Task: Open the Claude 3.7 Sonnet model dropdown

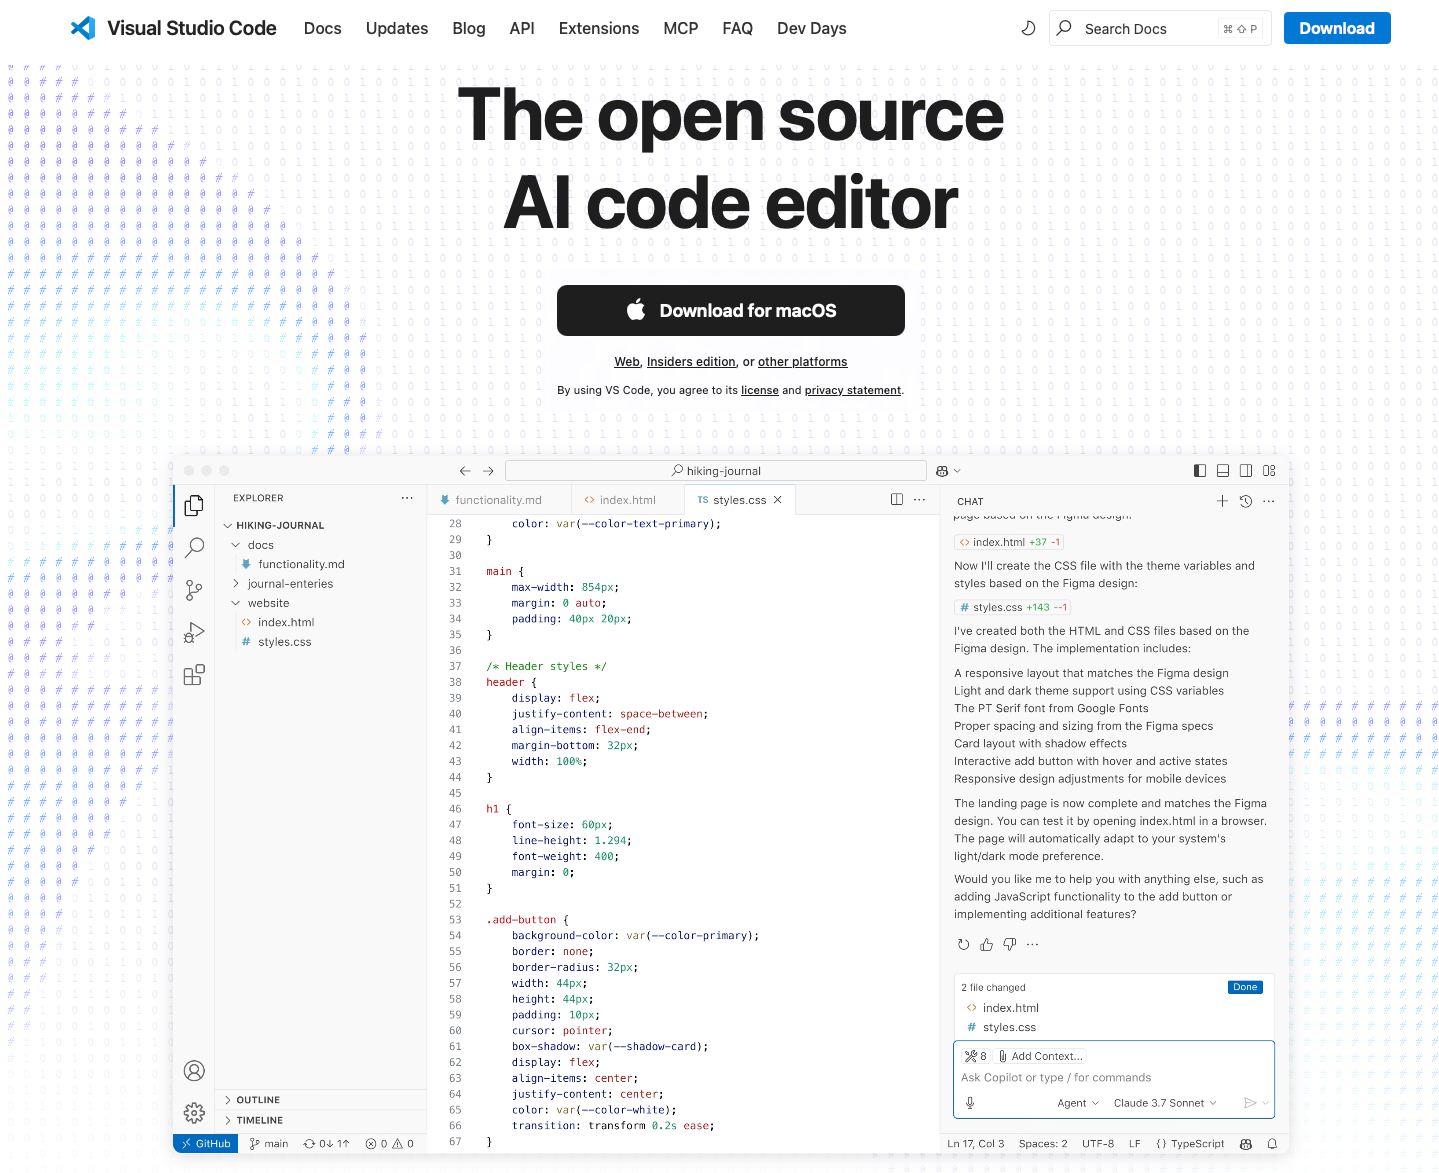Action: click(x=1166, y=1103)
